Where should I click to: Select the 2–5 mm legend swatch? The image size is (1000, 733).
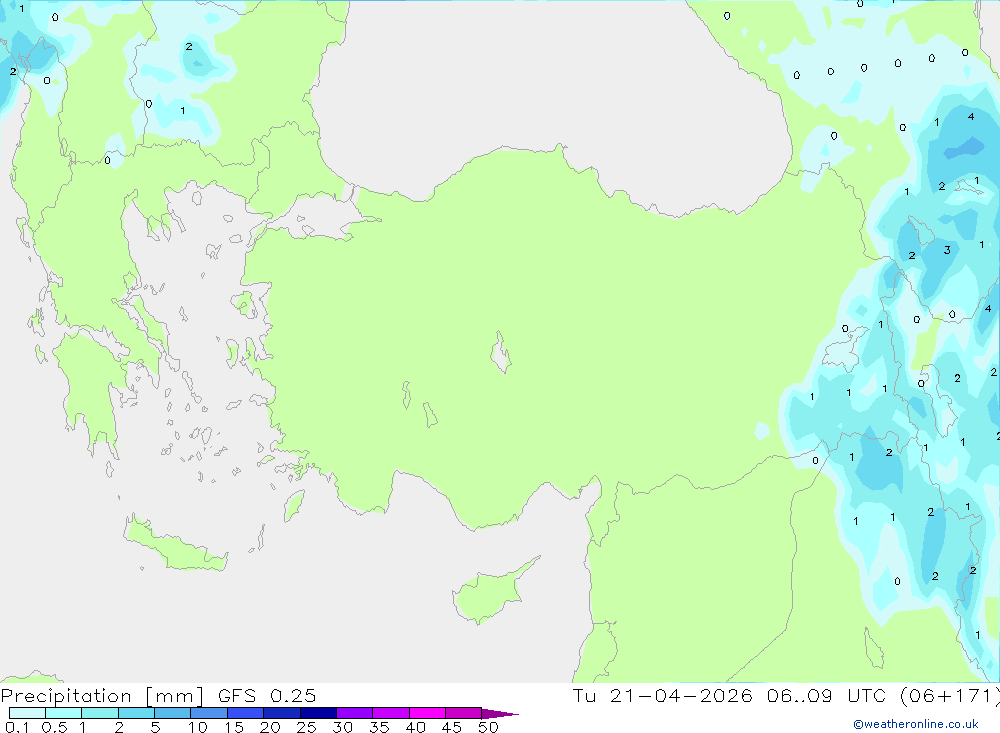(136, 713)
